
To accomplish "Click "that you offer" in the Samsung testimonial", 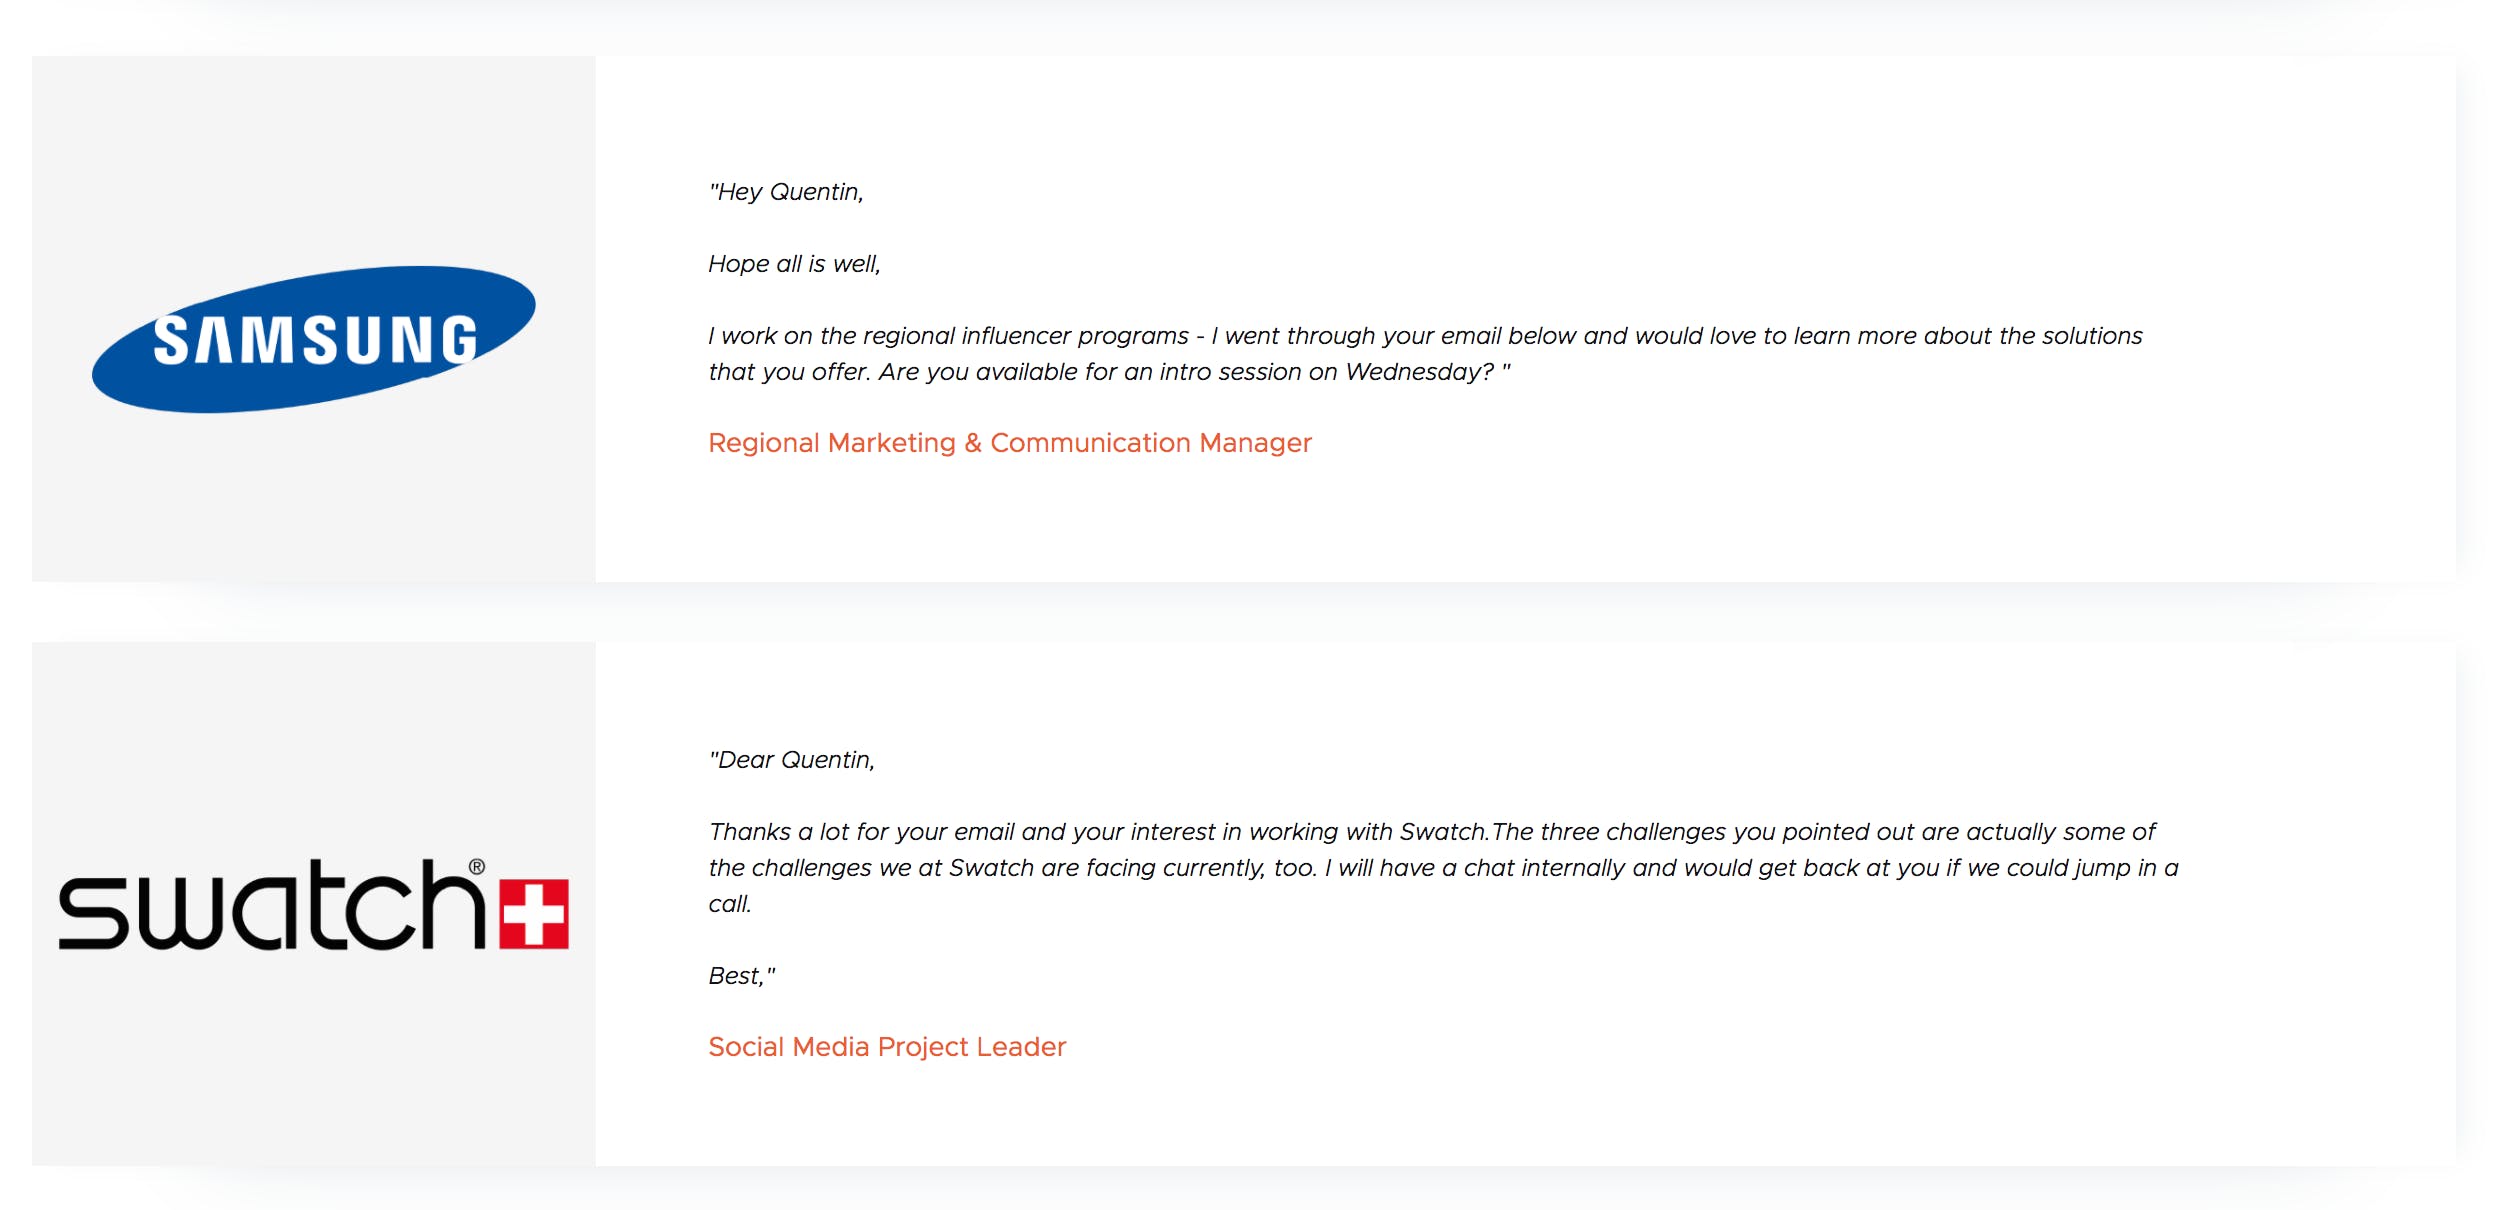I will tap(787, 372).
